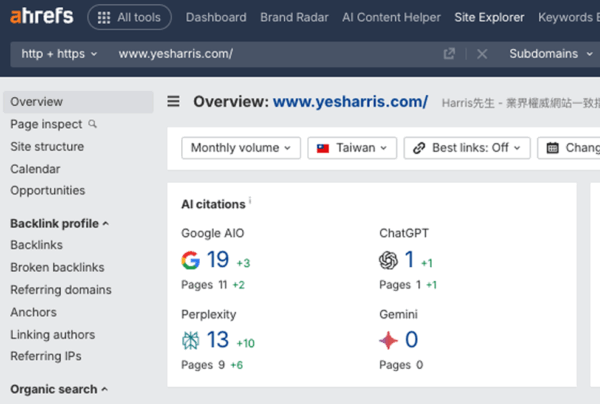Click the Ahrefs logo
This screenshot has width=600, height=404.
click(x=41, y=16)
